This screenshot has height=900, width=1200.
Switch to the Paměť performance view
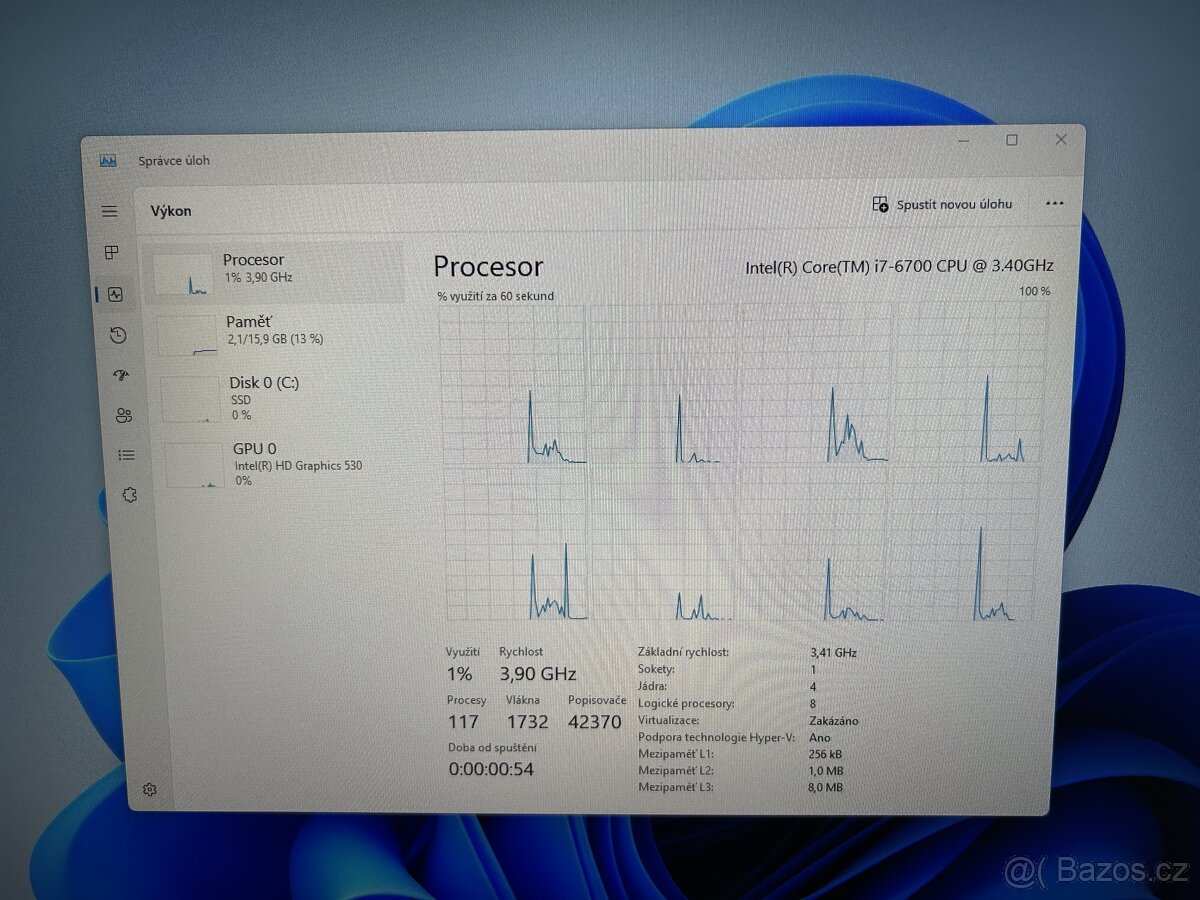point(270,330)
